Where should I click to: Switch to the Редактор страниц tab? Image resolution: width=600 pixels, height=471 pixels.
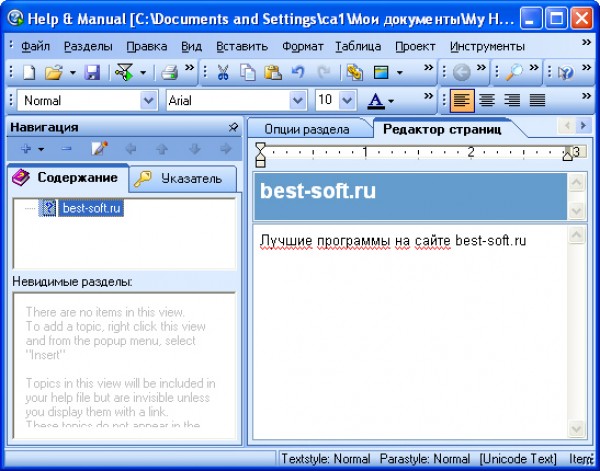(x=442, y=129)
